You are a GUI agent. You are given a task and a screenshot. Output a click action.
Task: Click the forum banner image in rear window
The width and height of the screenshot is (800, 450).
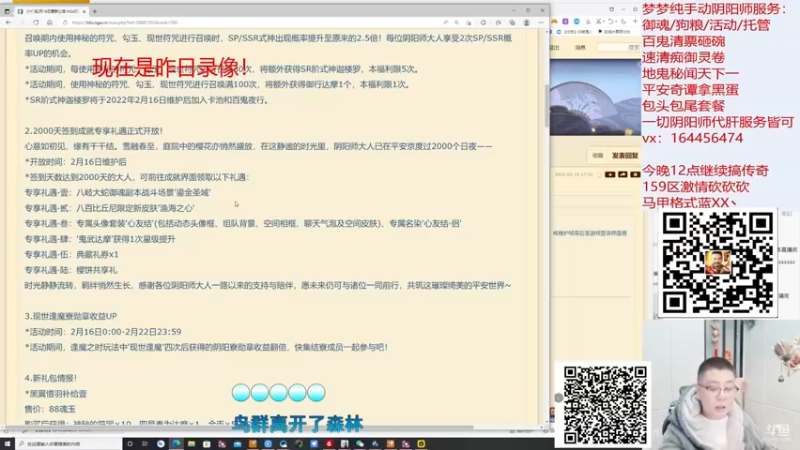(595, 97)
